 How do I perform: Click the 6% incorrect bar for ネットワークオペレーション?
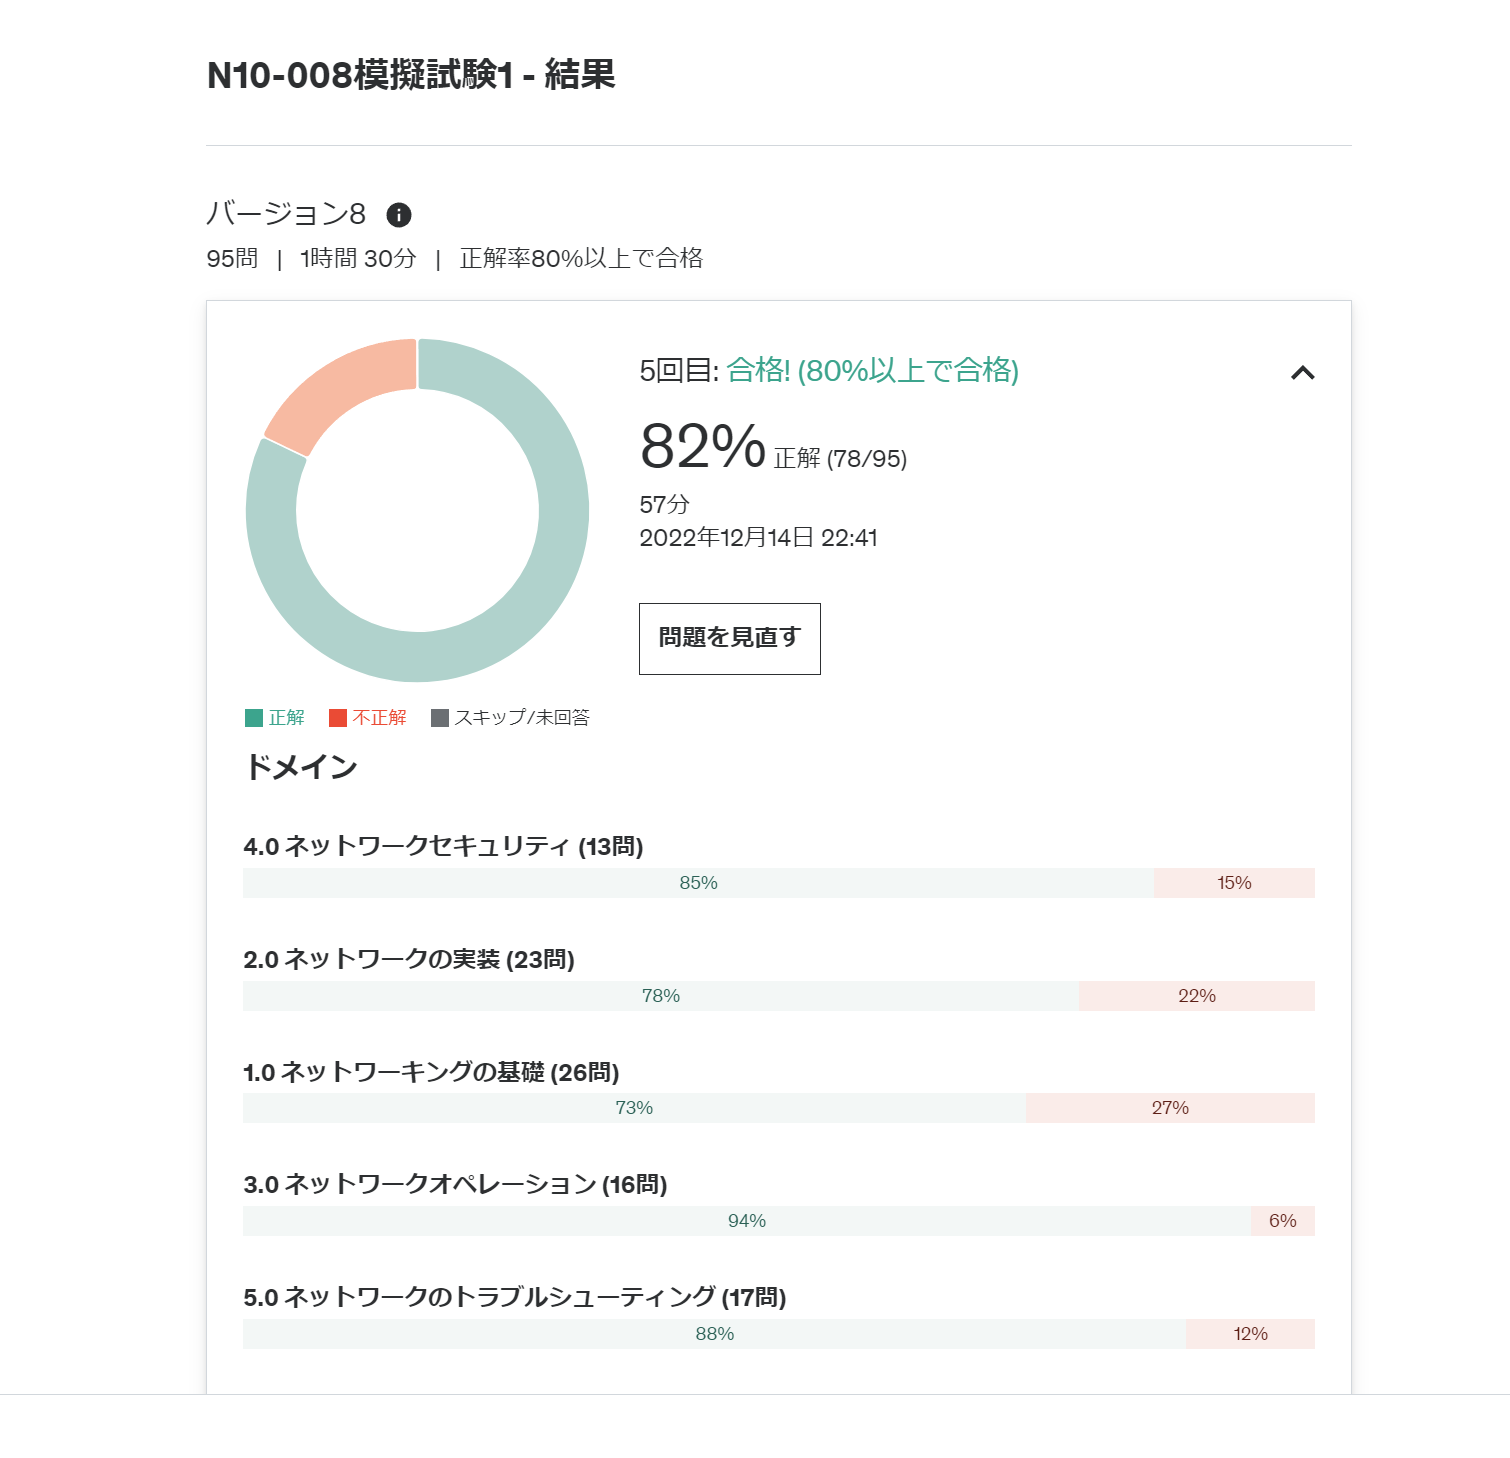(1282, 1221)
